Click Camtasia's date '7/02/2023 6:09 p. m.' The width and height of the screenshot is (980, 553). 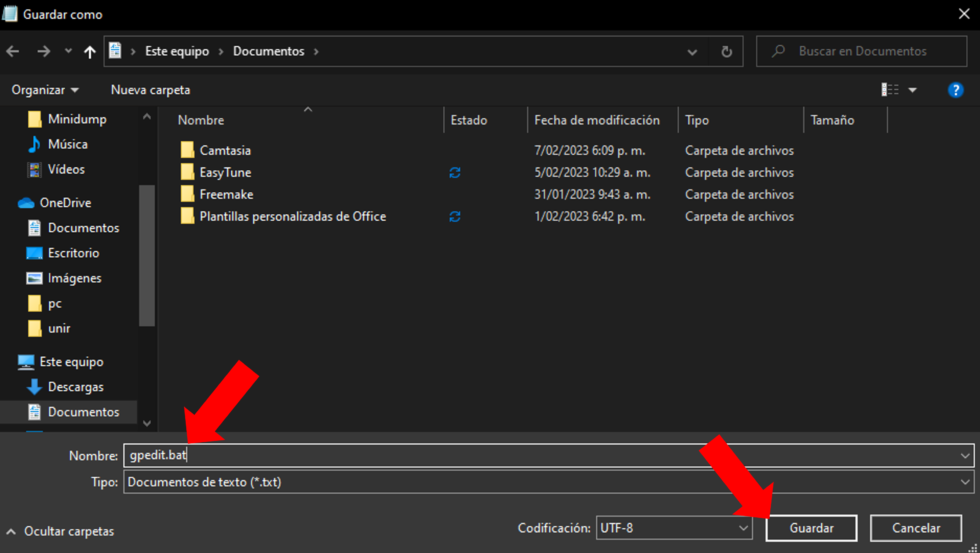589,151
